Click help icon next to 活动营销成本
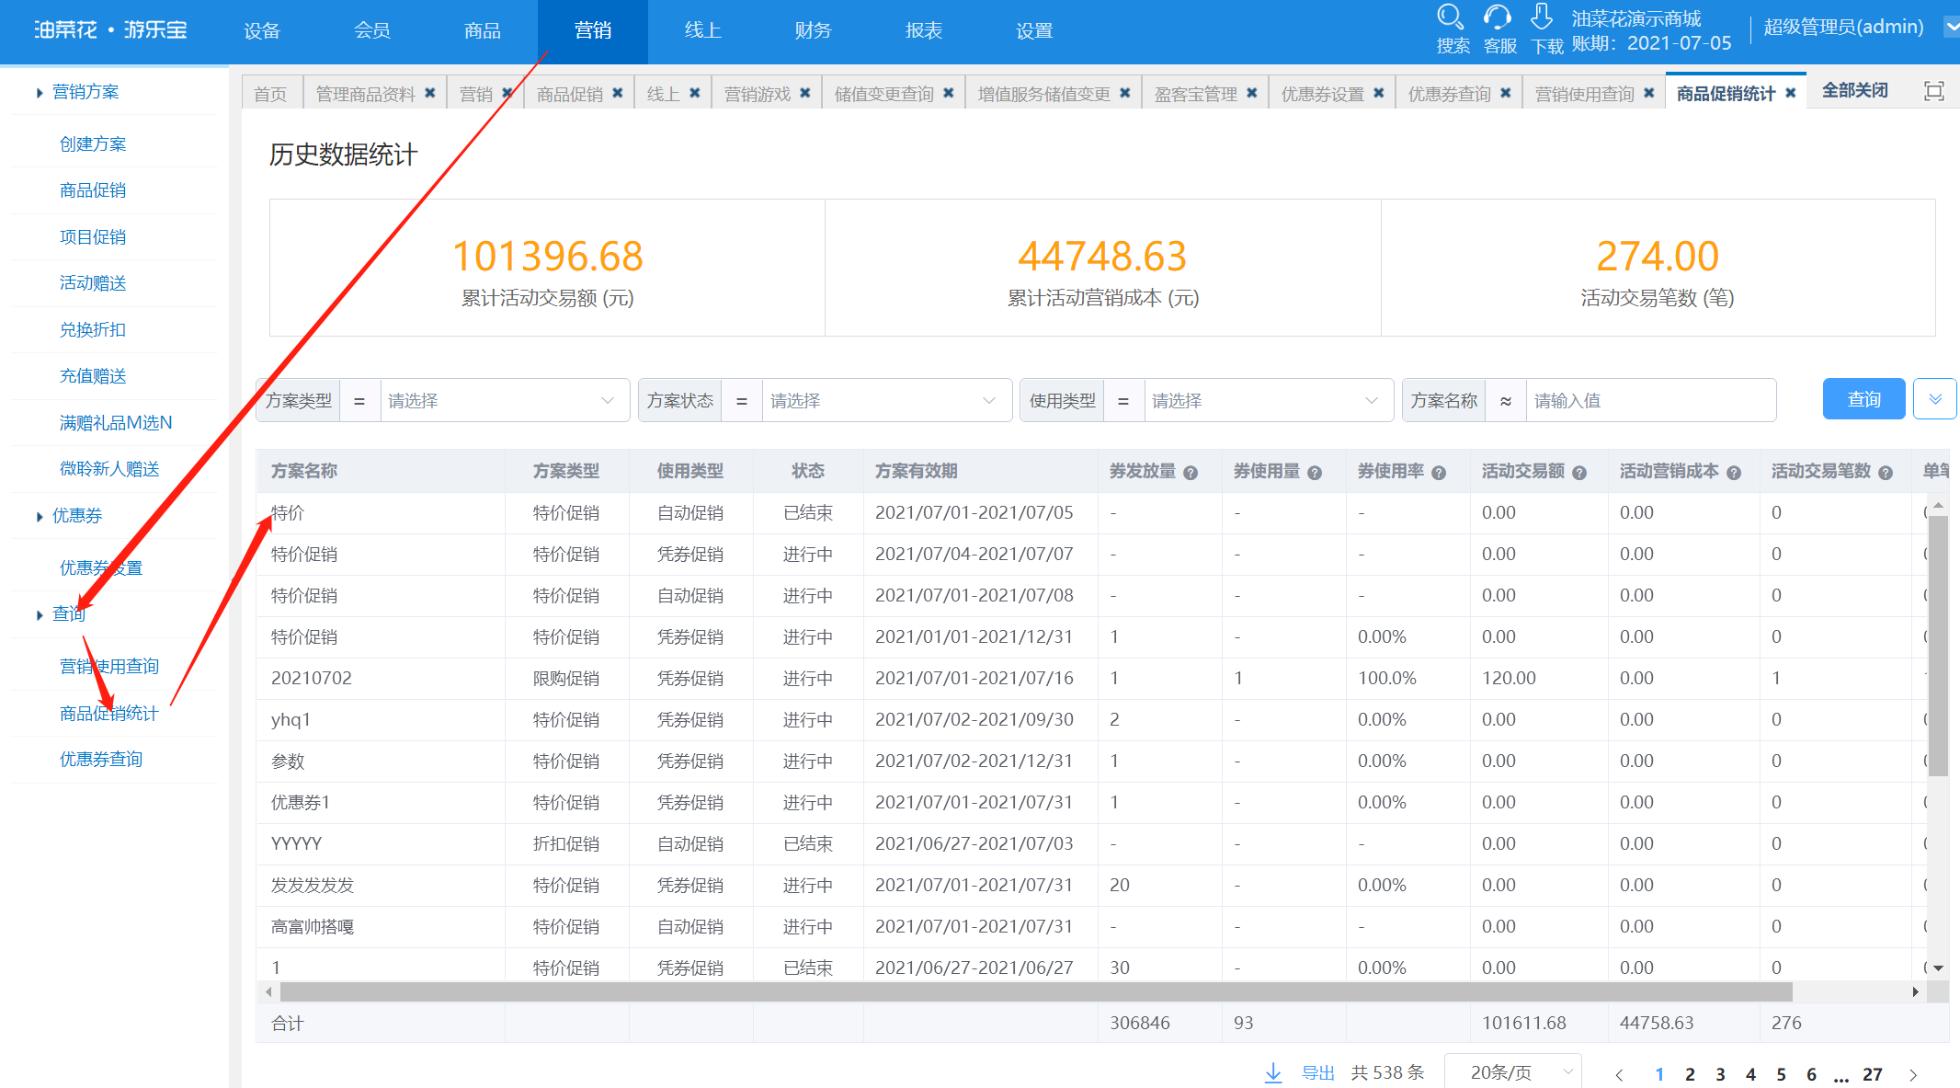 (1733, 473)
